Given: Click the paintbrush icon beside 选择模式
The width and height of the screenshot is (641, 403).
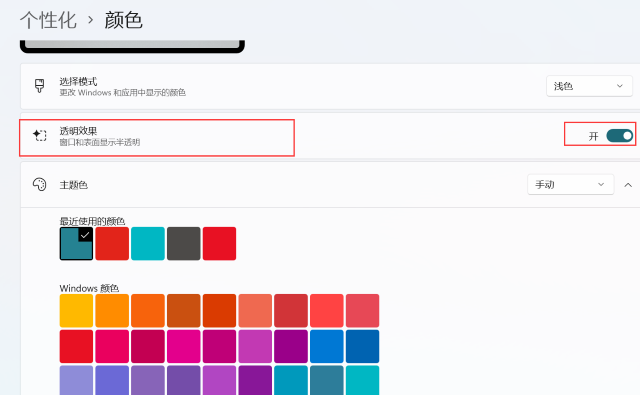Looking at the screenshot, I should (40, 86).
